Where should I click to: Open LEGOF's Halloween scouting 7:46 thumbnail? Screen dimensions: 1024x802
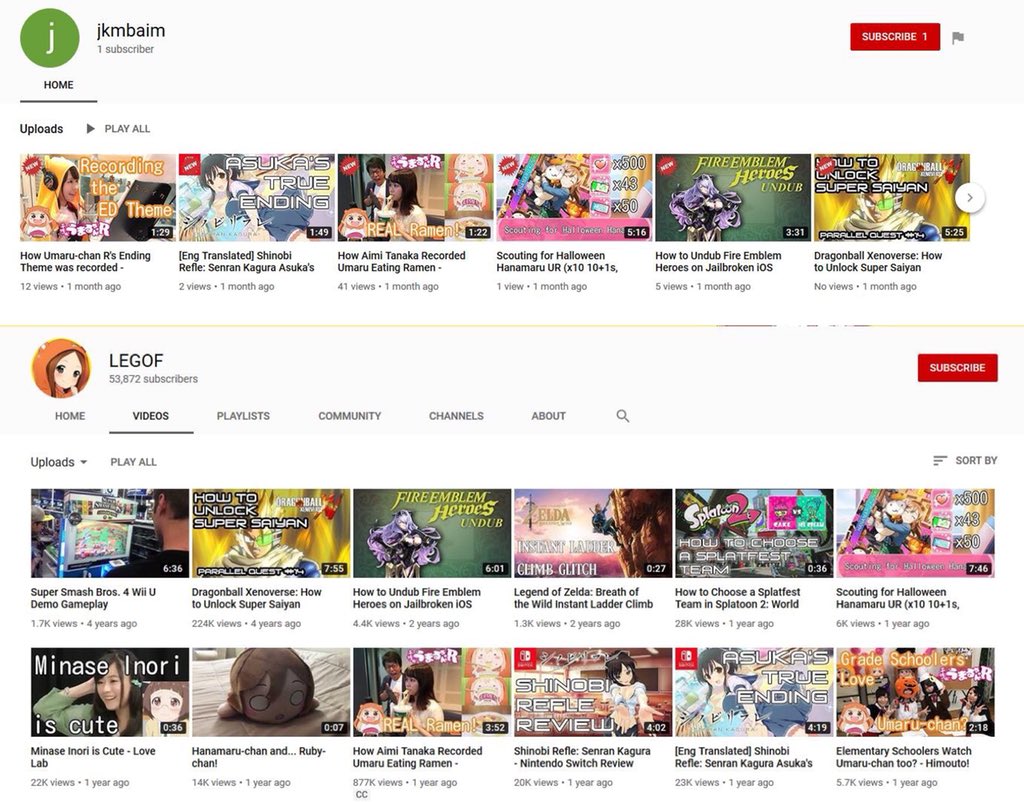[915, 533]
